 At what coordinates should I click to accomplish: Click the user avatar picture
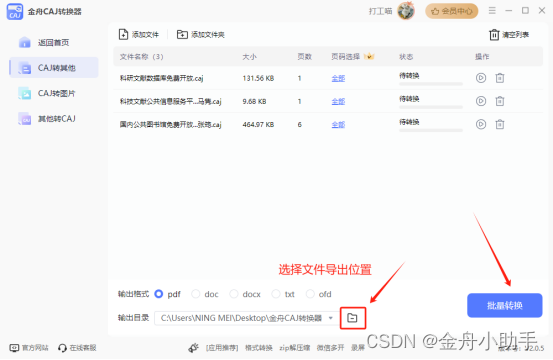point(406,11)
